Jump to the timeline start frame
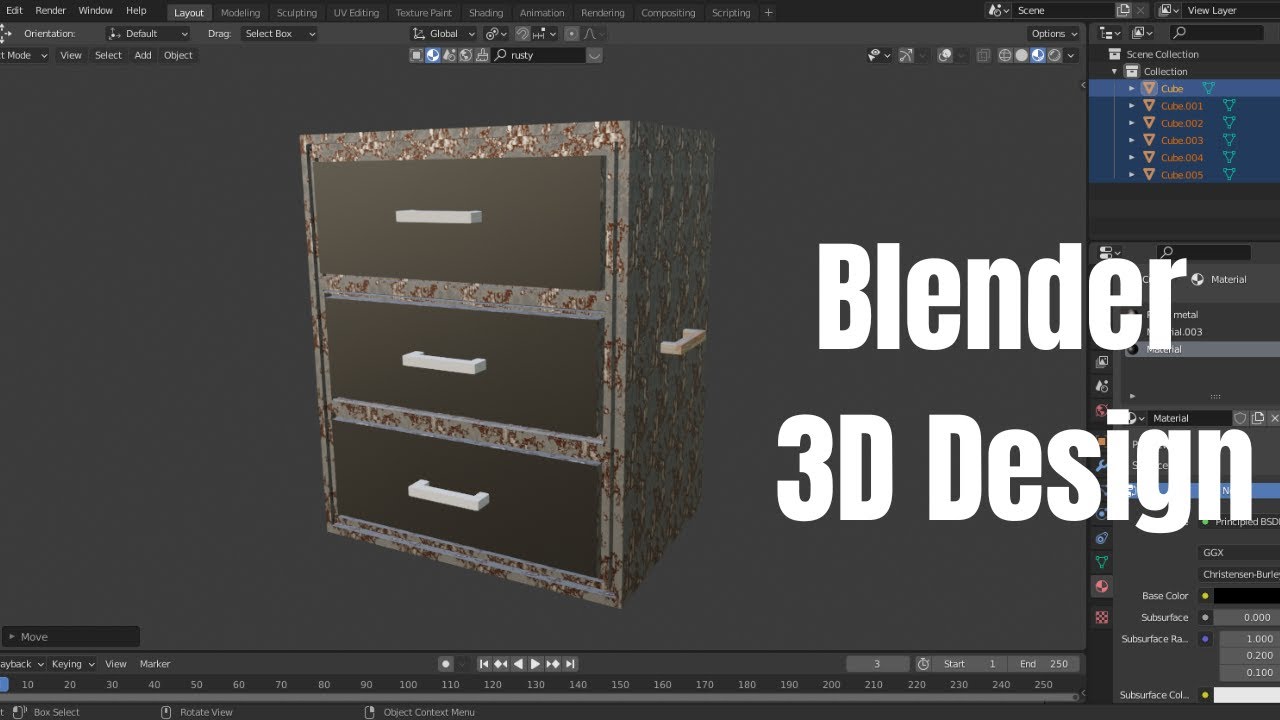Viewport: 1280px width, 720px height. pyautogui.click(x=484, y=664)
